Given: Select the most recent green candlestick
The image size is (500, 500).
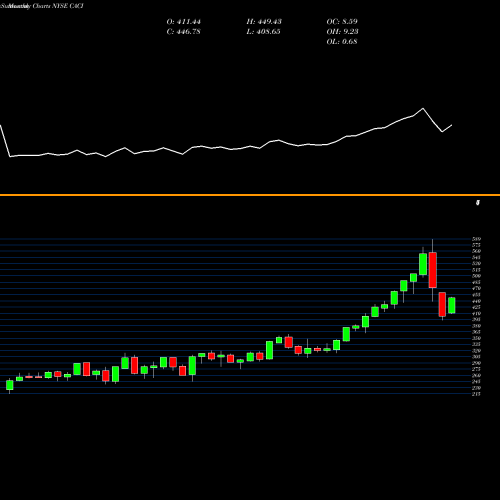Looking at the screenshot, I should tap(452, 305).
